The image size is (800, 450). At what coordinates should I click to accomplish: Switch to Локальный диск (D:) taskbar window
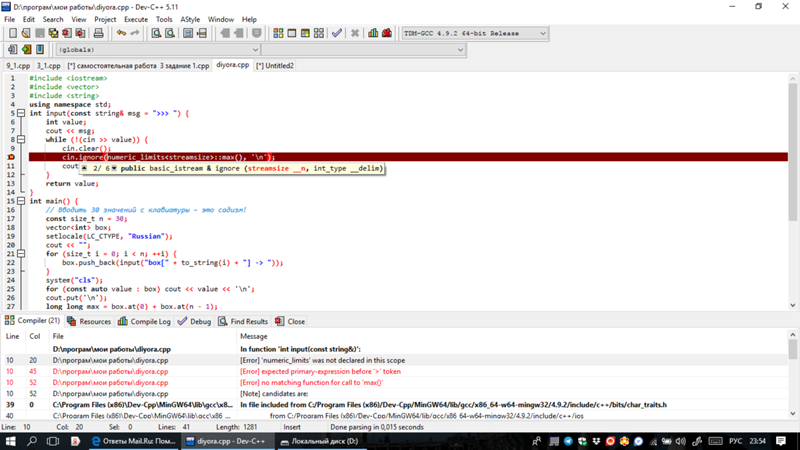(x=320, y=441)
